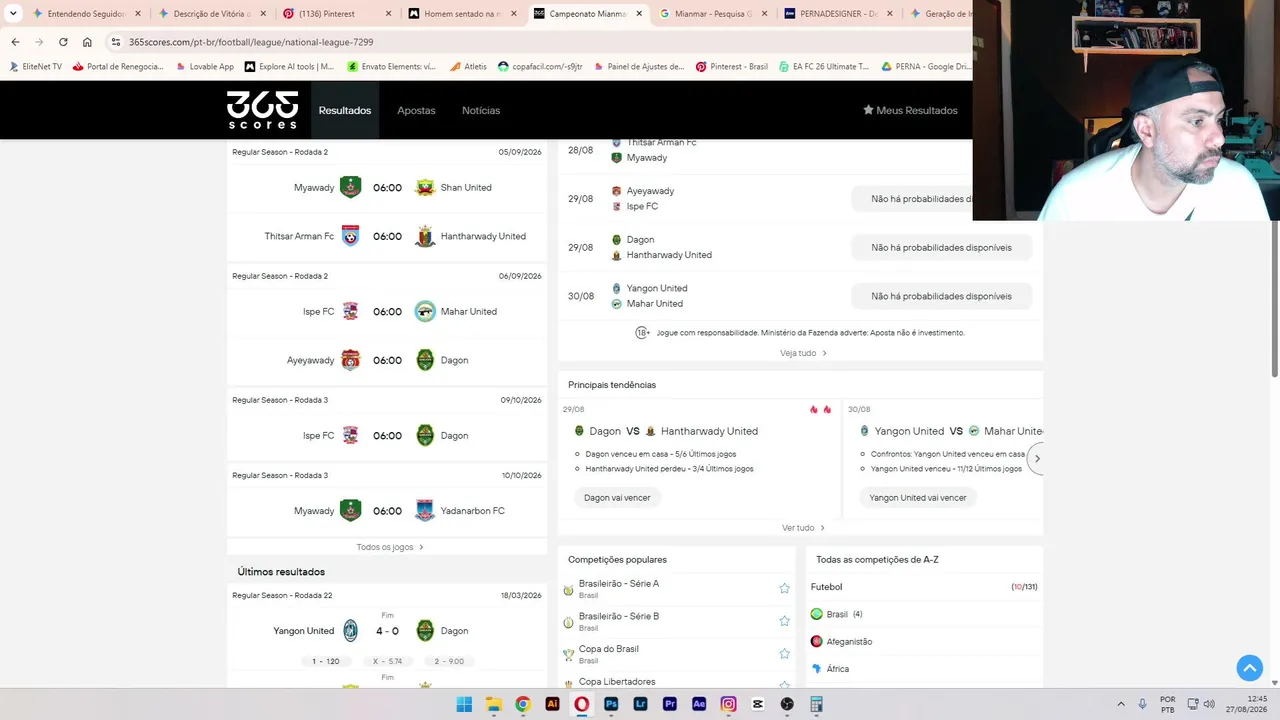
Task: Launch Photoshop from taskbar
Action: coord(611,704)
